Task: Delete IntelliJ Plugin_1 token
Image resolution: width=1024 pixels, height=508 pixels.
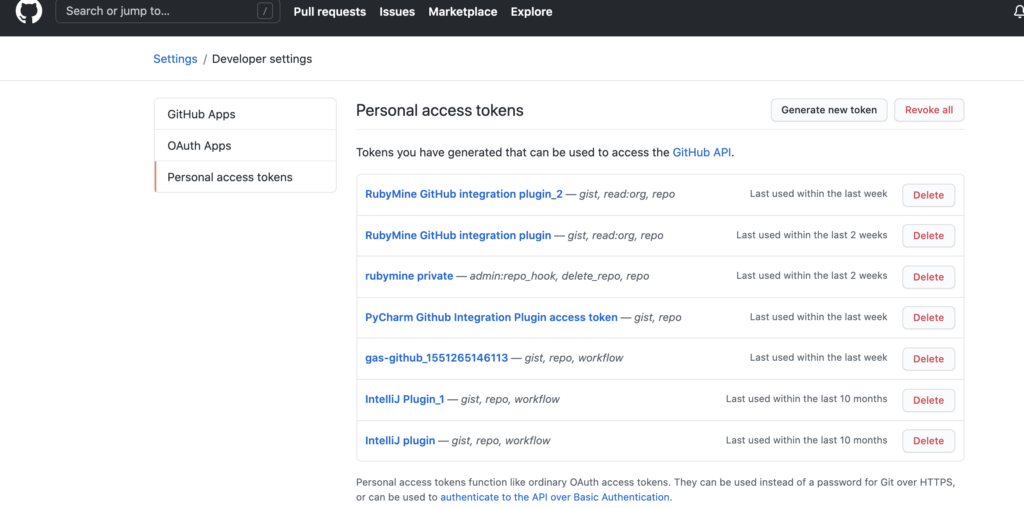Action: point(928,400)
